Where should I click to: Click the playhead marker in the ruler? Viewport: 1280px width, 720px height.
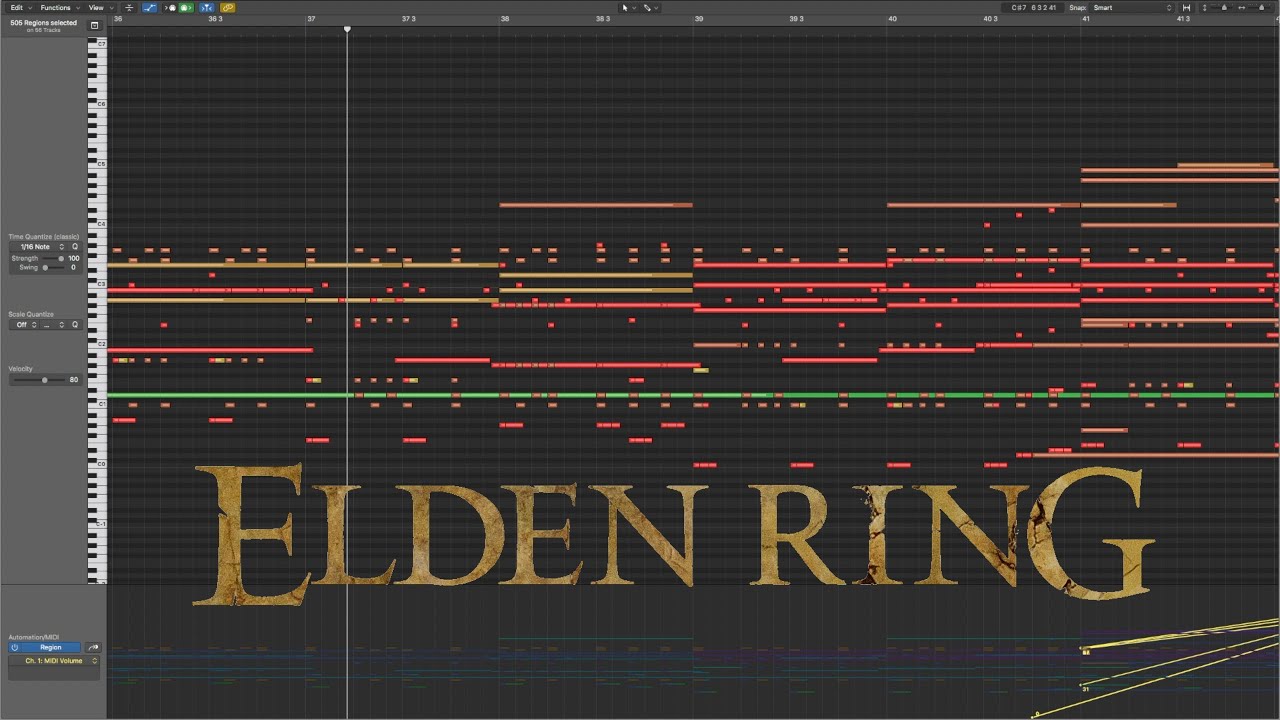click(347, 29)
